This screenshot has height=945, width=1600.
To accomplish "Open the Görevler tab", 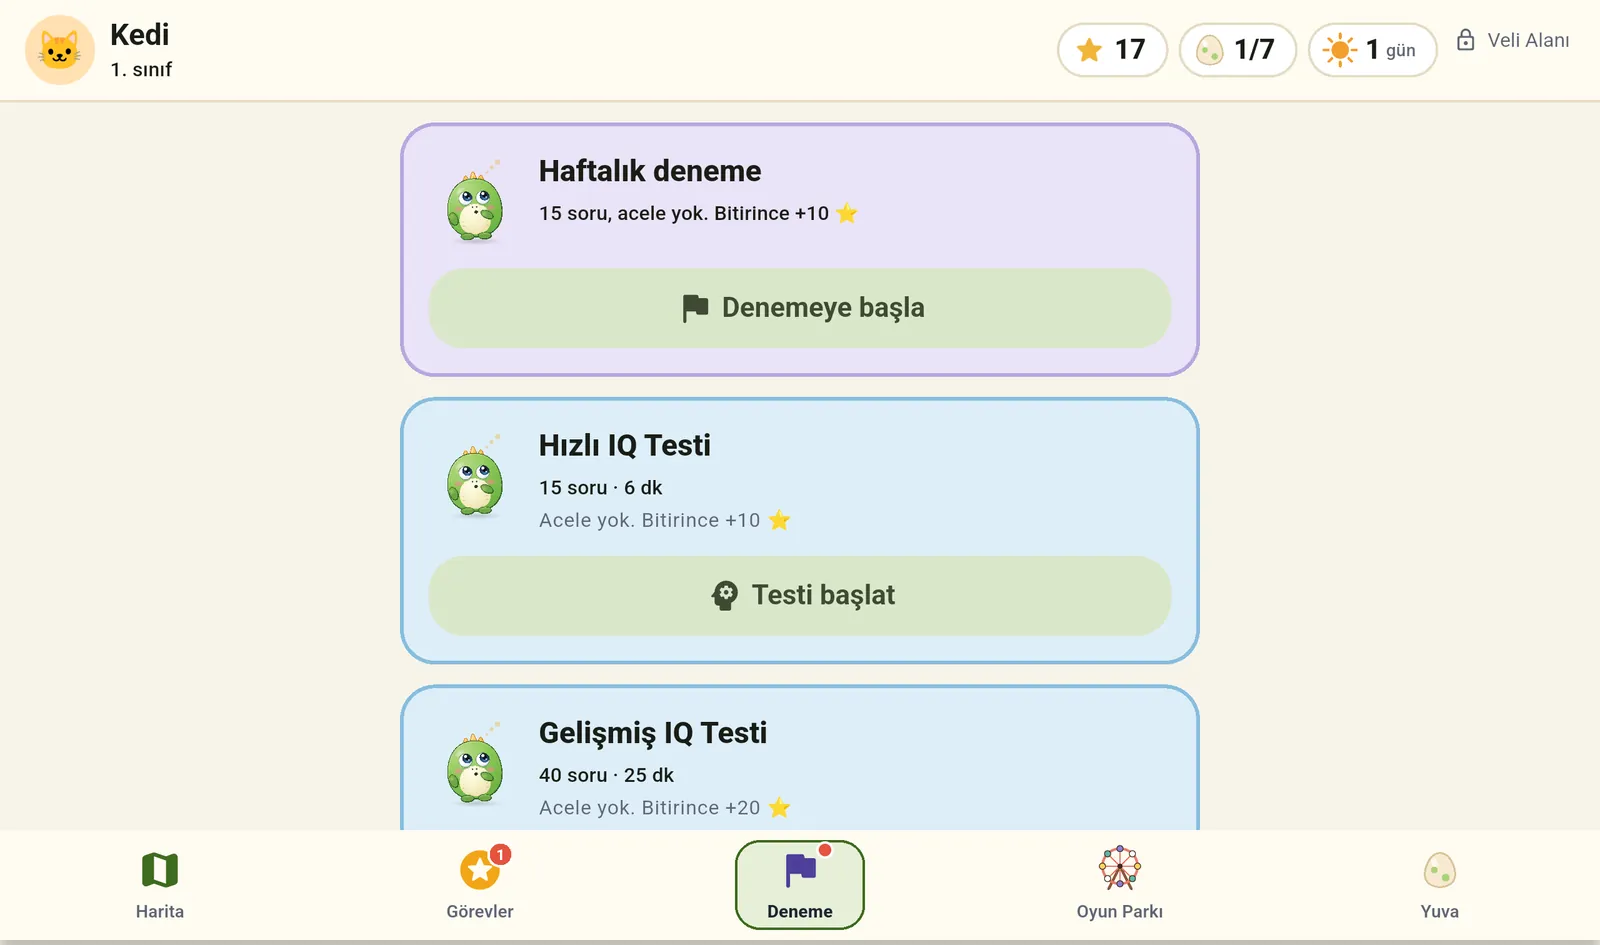I will (480, 885).
